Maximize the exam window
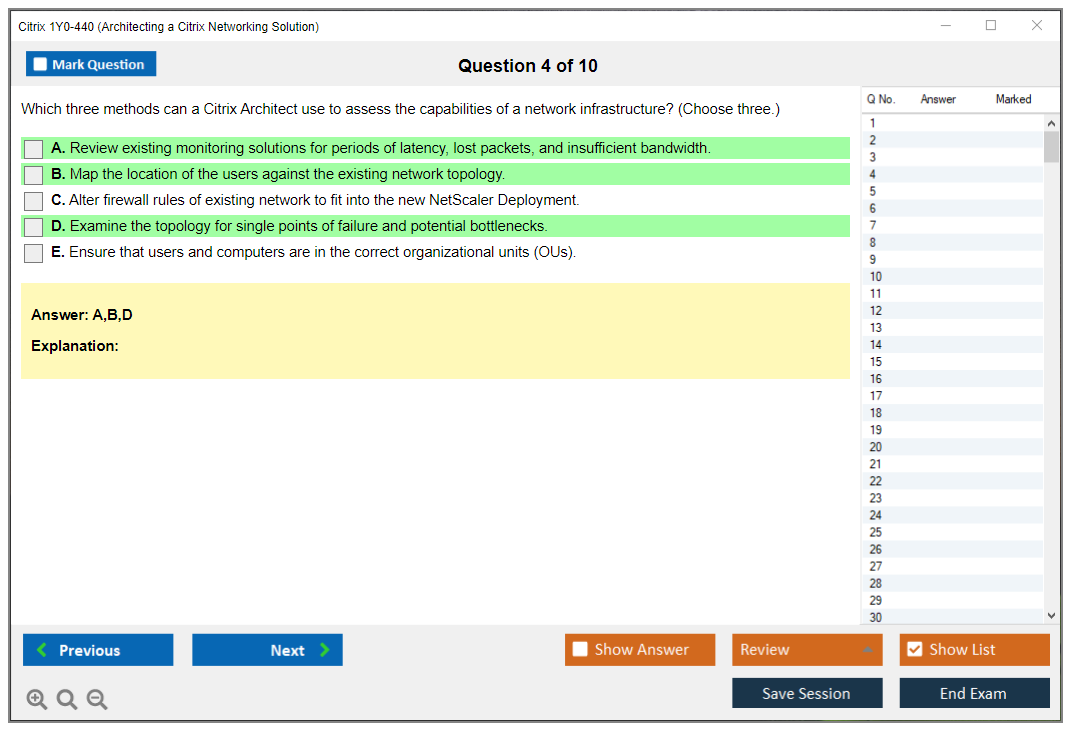The height and width of the screenshot is (735, 1075). click(x=991, y=26)
